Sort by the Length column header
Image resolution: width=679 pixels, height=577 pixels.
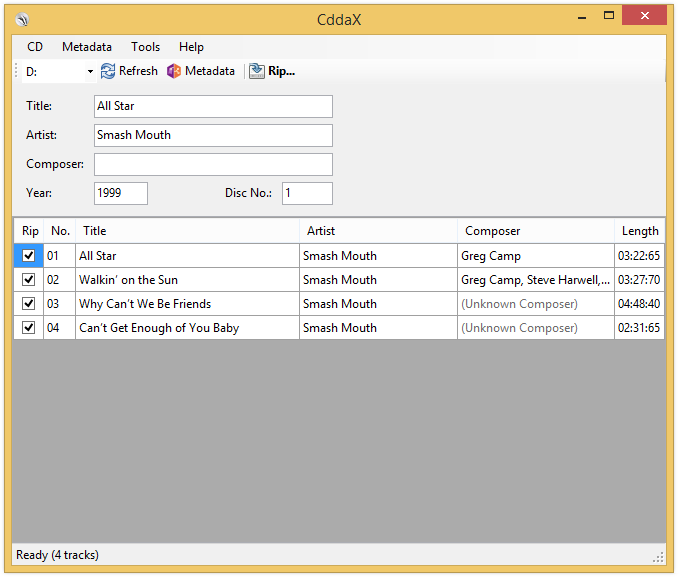click(x=639, y=231)
